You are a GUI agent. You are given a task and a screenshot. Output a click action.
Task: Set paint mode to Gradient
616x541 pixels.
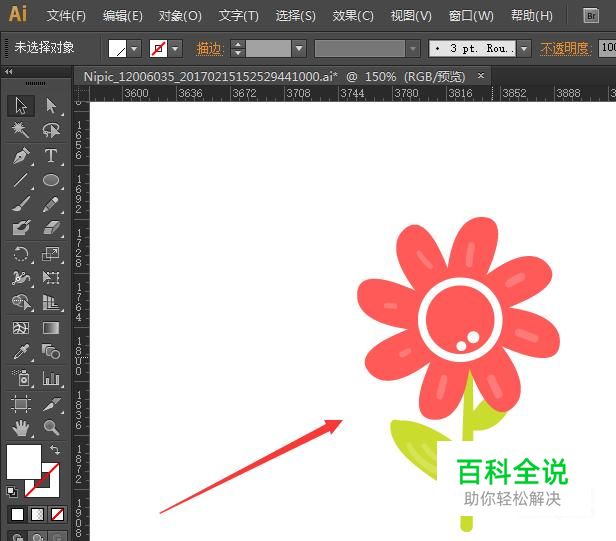[x=37, y=514]
